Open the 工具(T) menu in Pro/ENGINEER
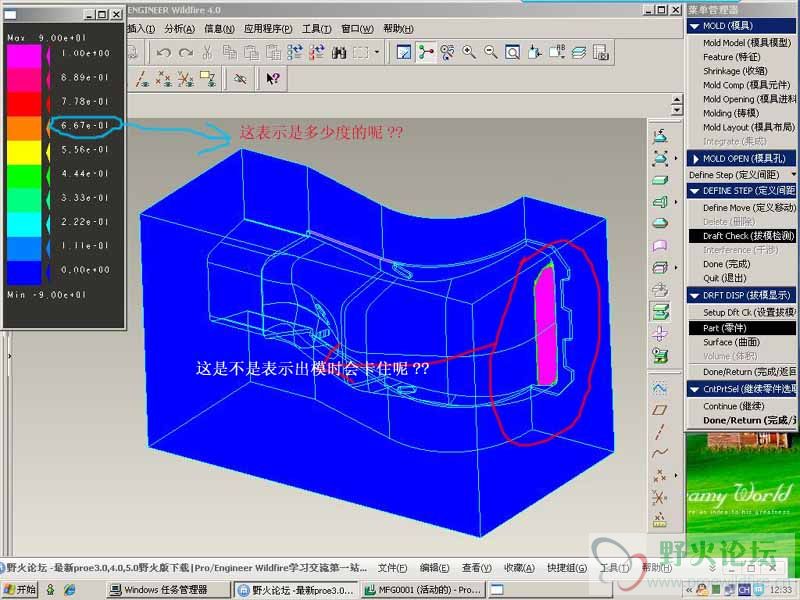 (x=316, y=29)
